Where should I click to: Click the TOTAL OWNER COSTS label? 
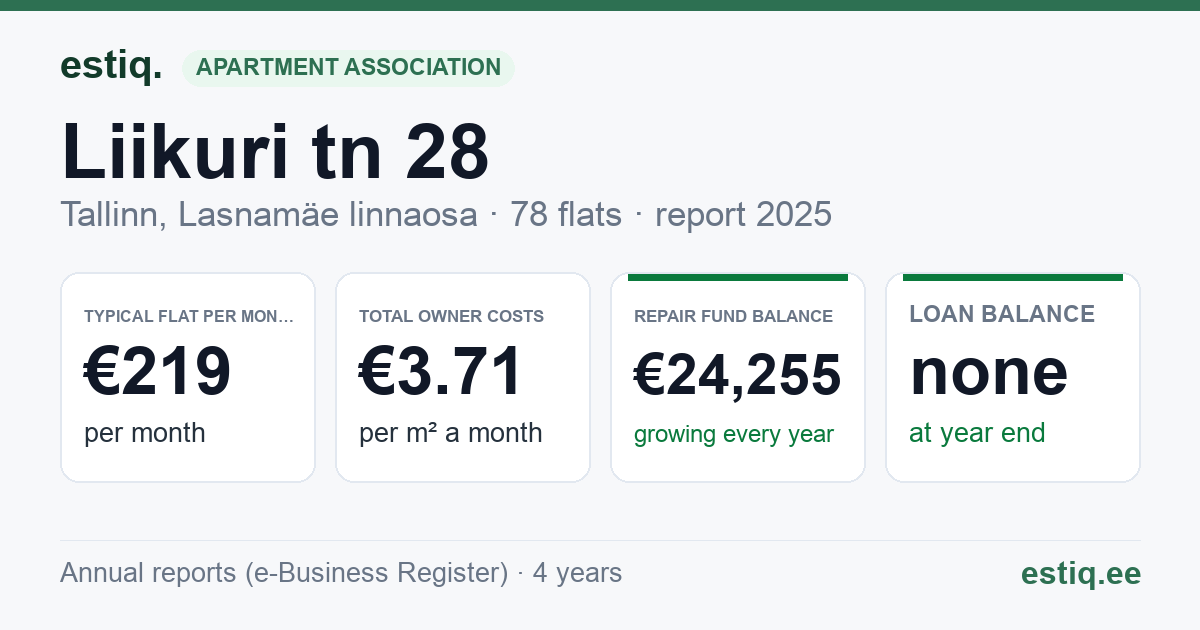(451, 316)
